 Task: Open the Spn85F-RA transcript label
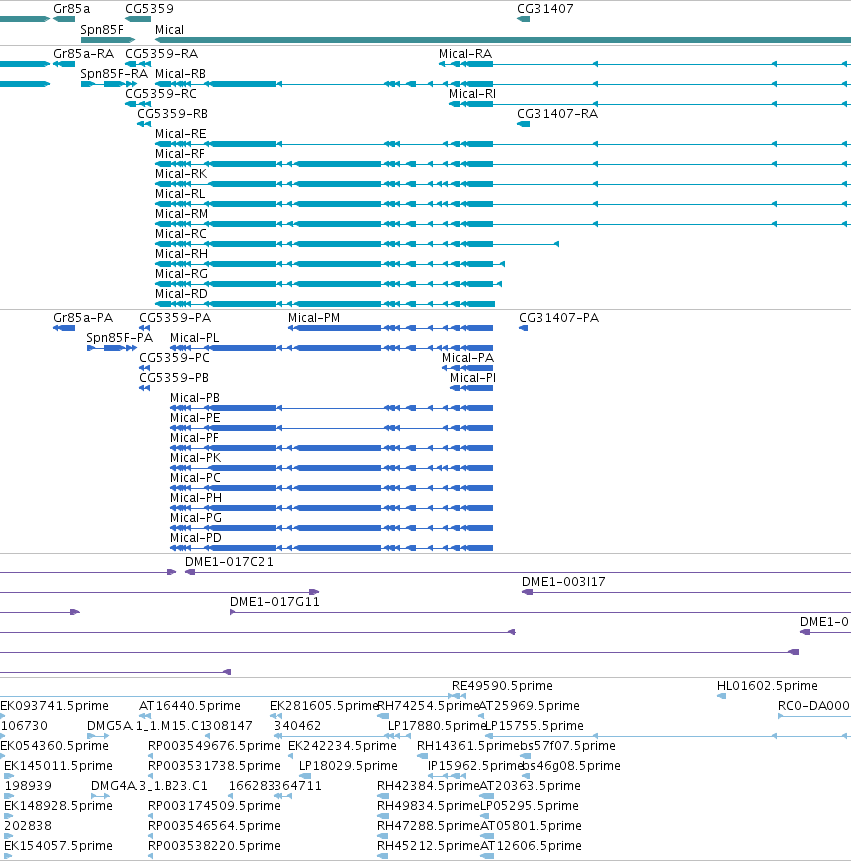click(x=114, y=74)
